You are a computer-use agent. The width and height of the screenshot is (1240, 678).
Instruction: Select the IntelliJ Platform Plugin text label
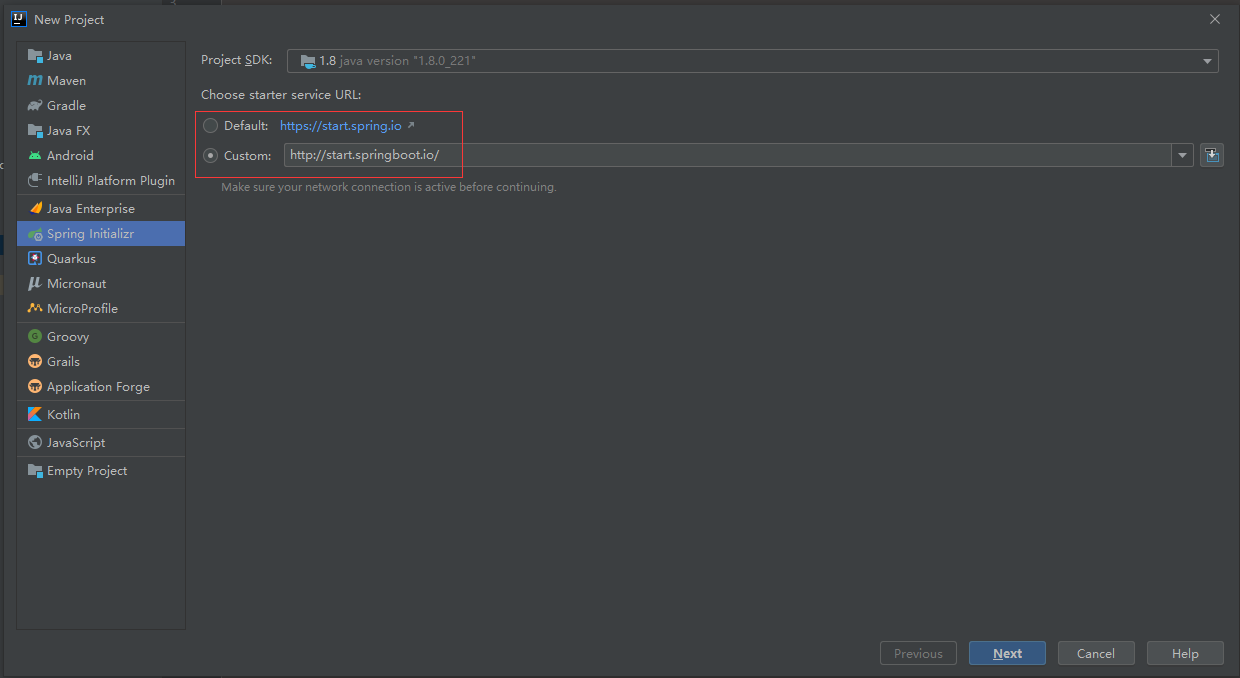(111, 181)
